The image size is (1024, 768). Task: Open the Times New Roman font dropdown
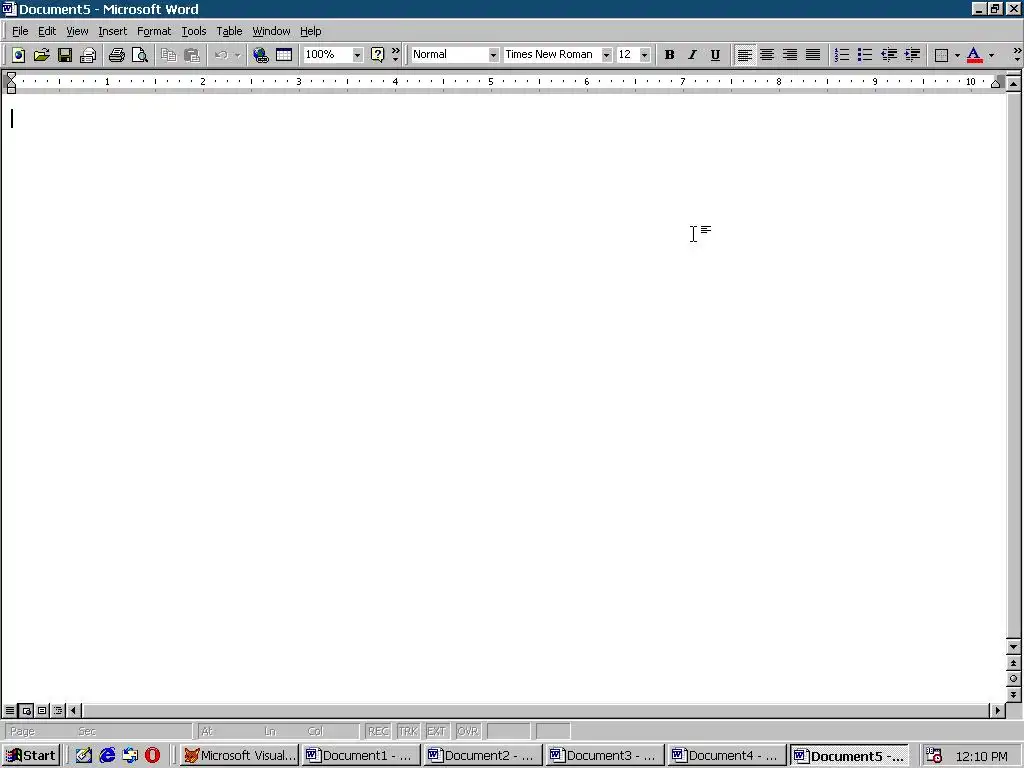tap(606, 55)
